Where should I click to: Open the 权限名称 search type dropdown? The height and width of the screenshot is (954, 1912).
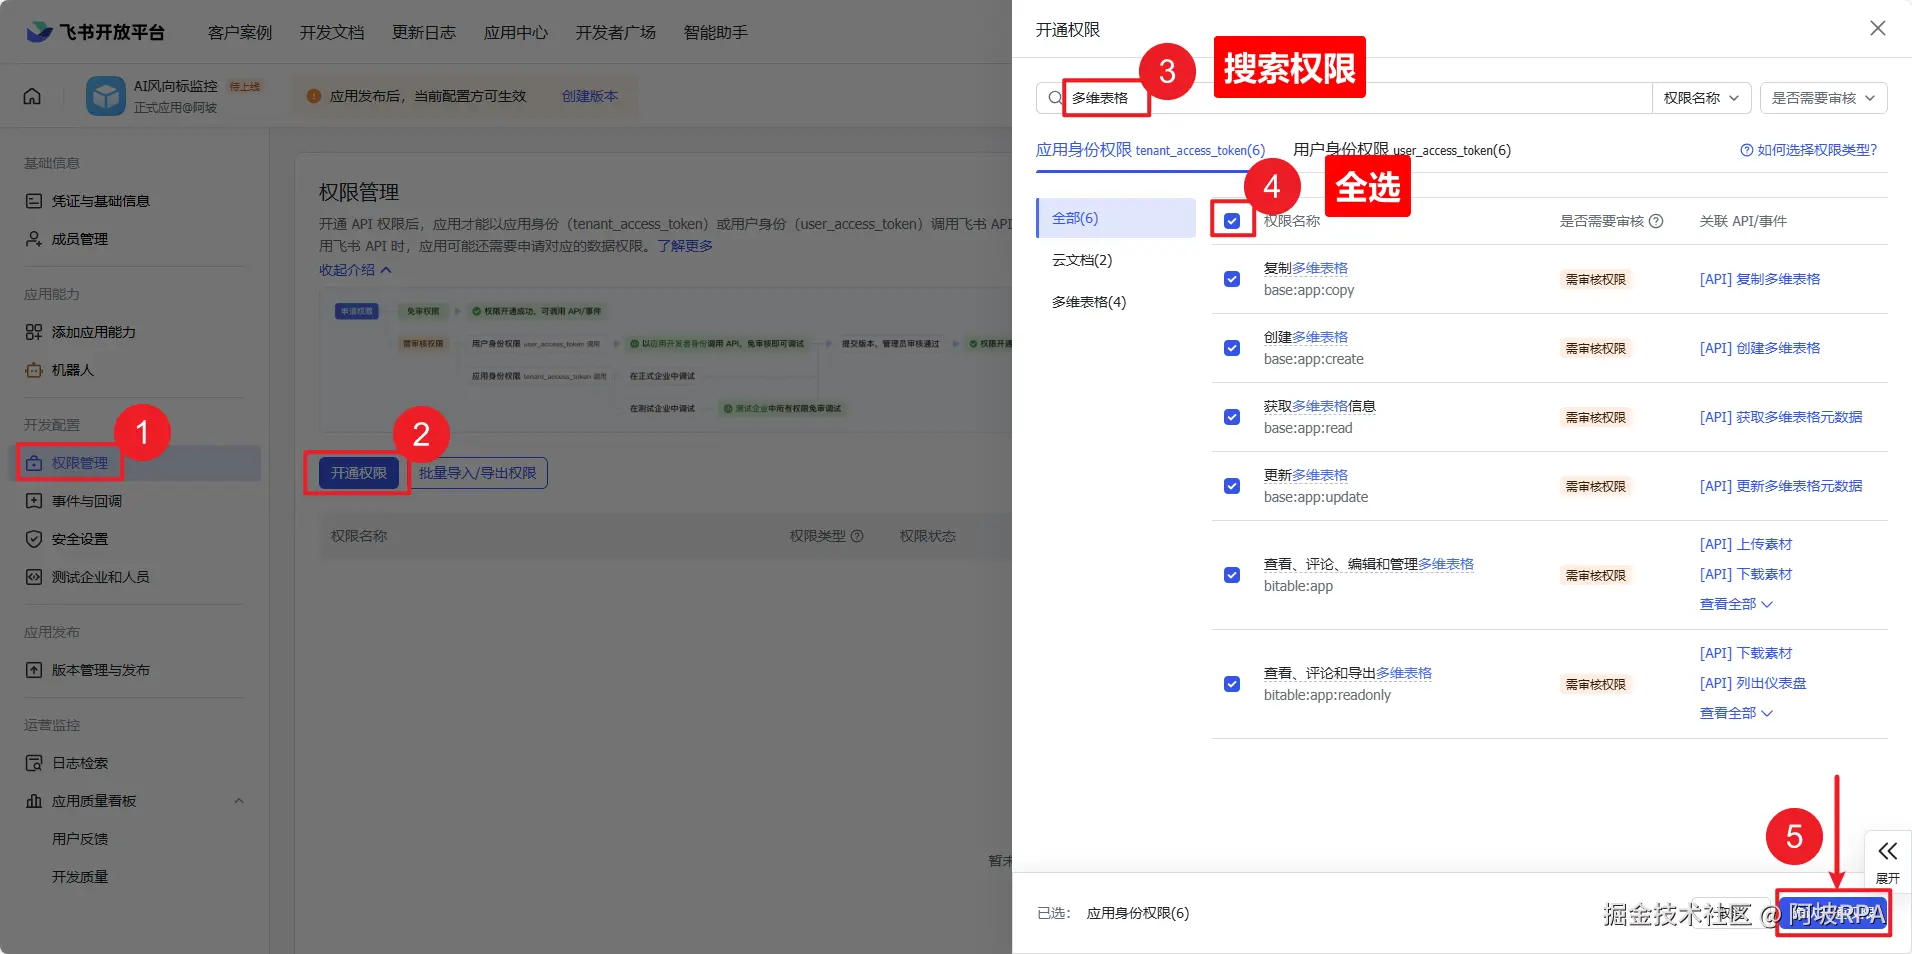coord(1701,98)
